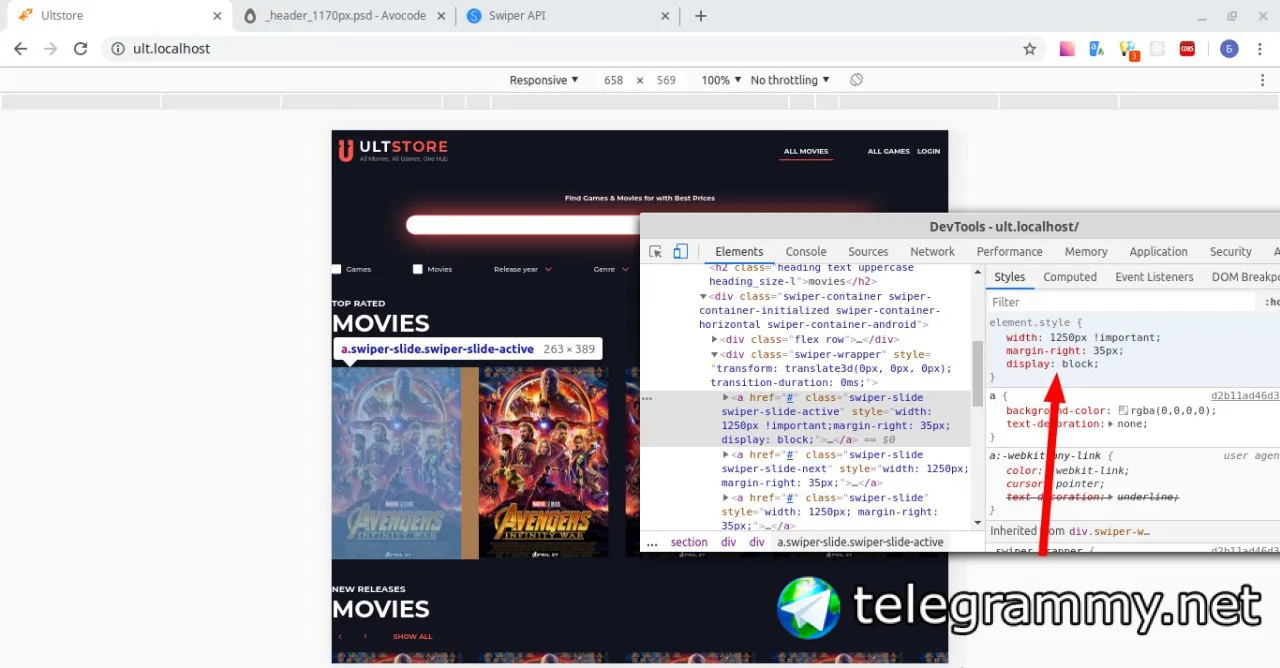Open the Computed styles tab

pyautogui.click(x=1070, y=277)
